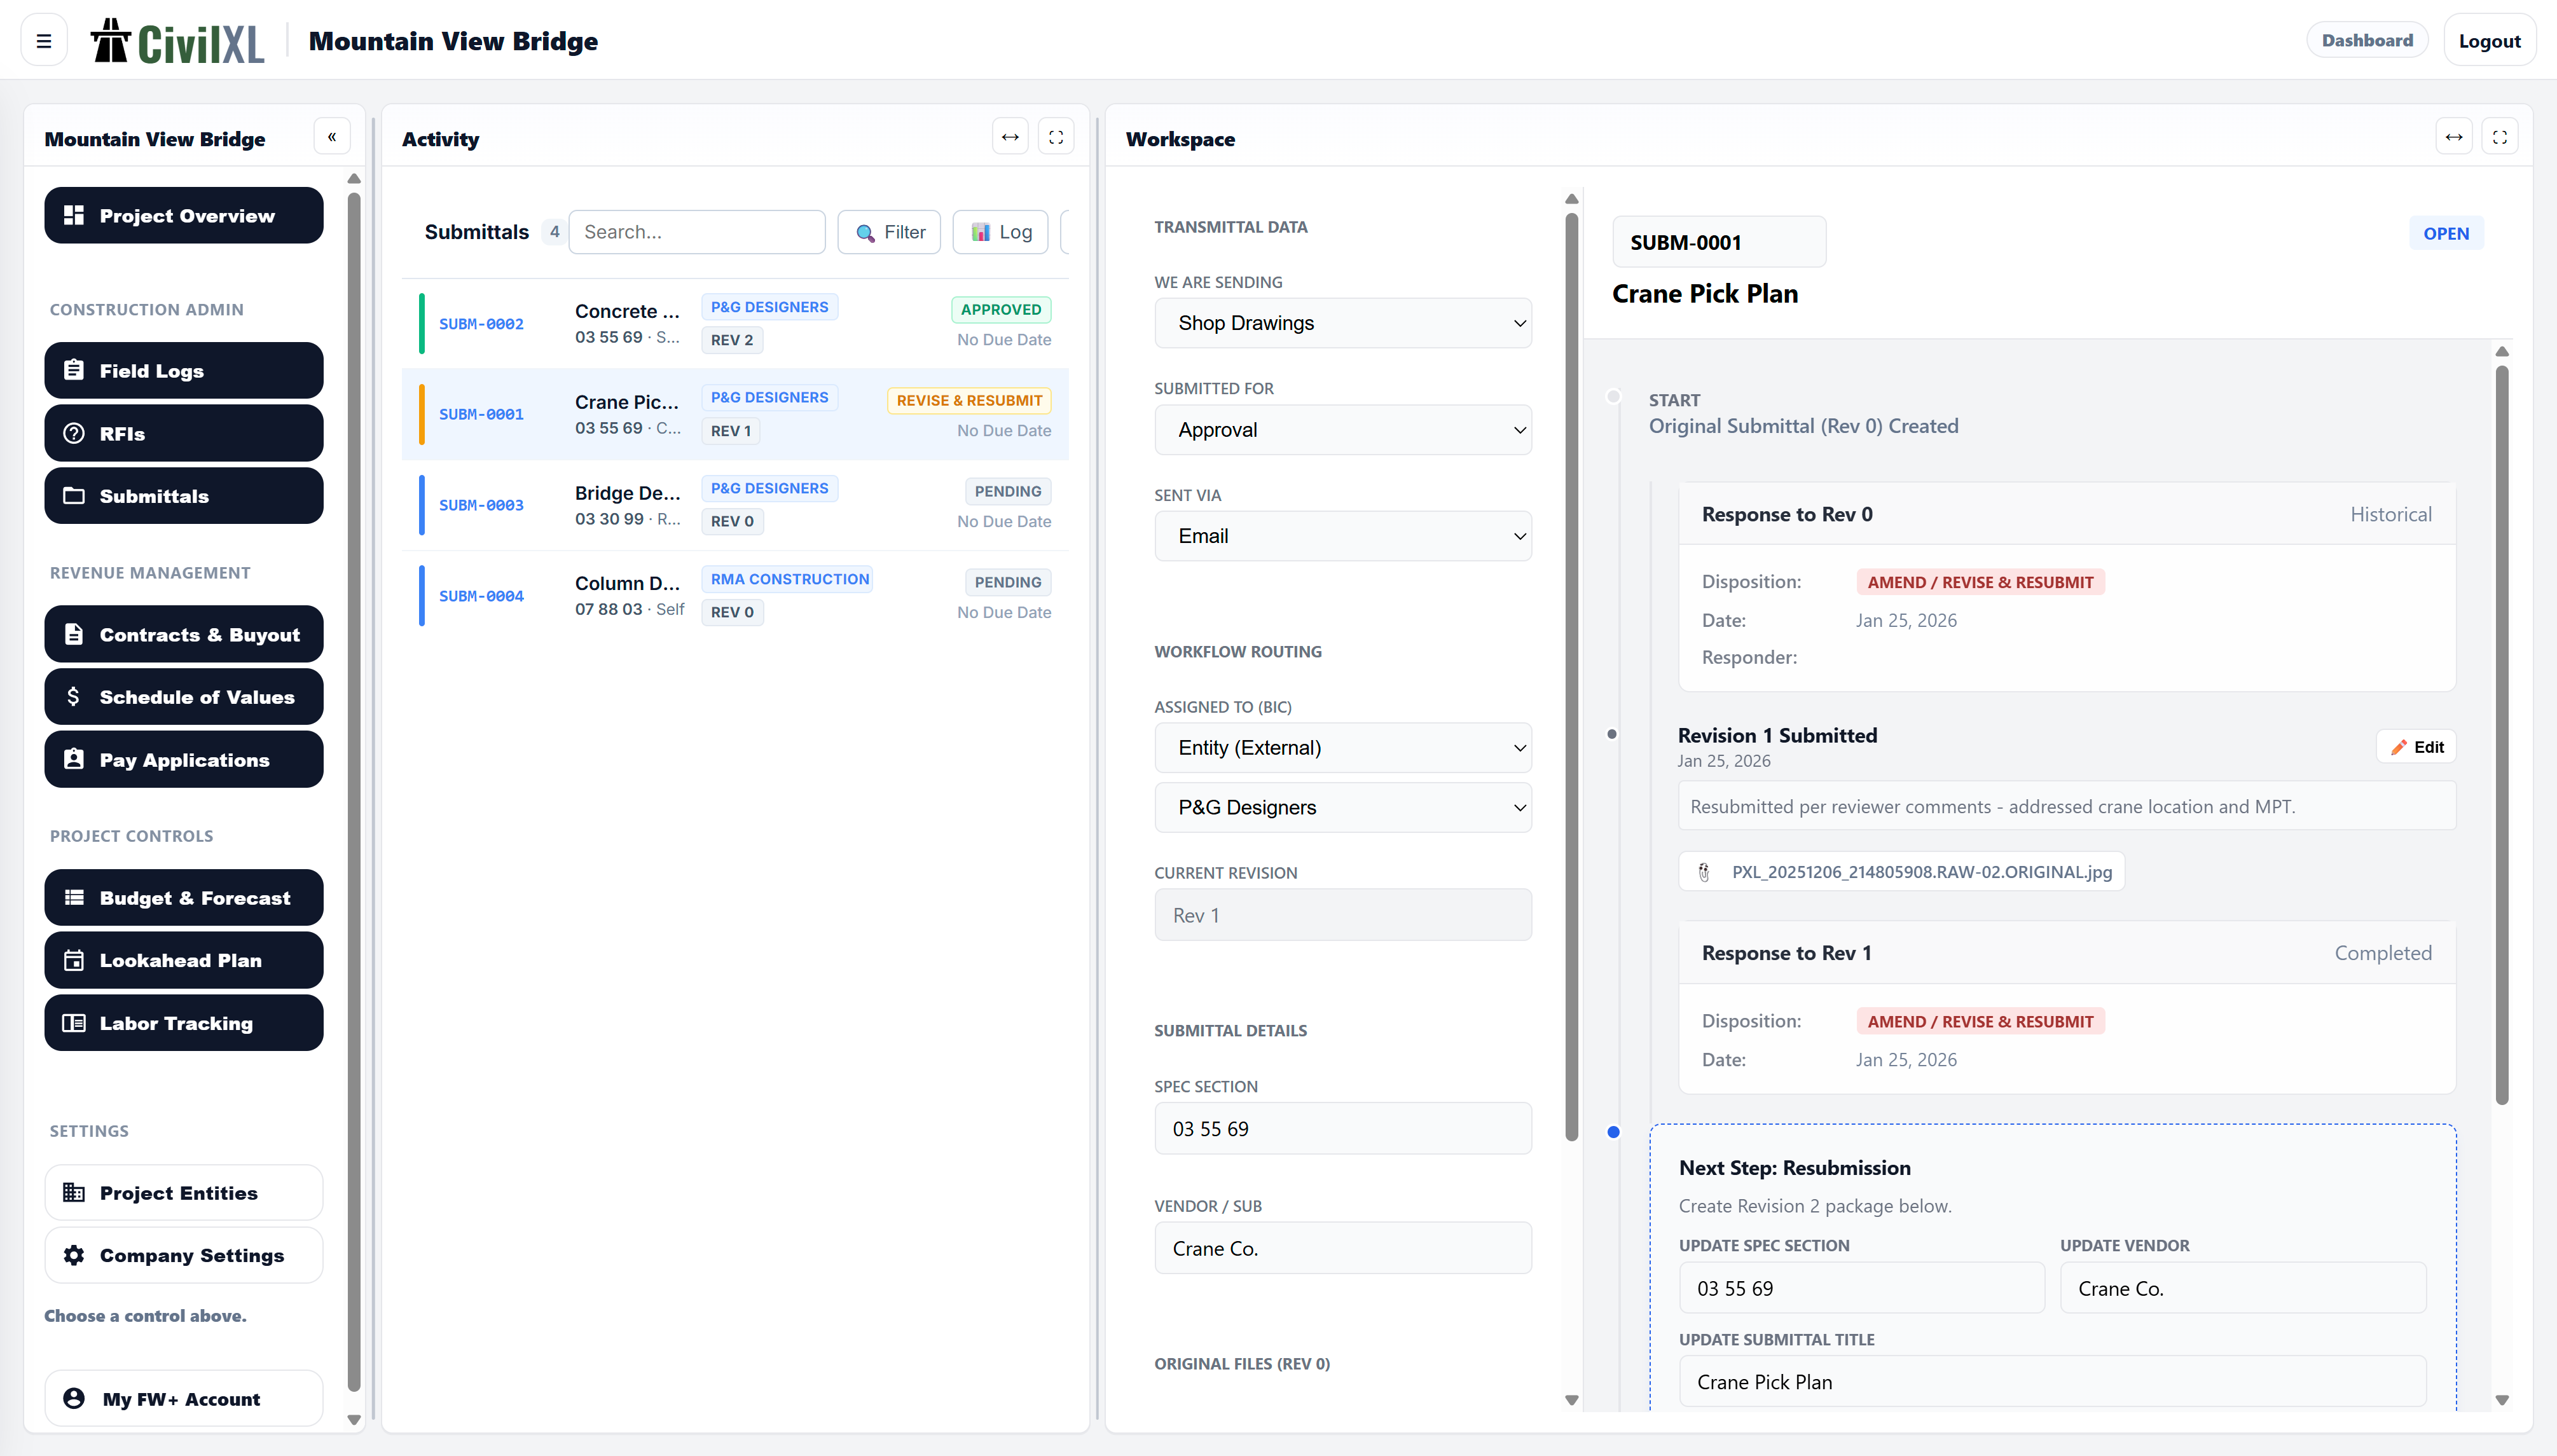The image size is (2557, 1456).
Task: Expand Activity panel to fullscreen
Action: (x=1056, y=137)
